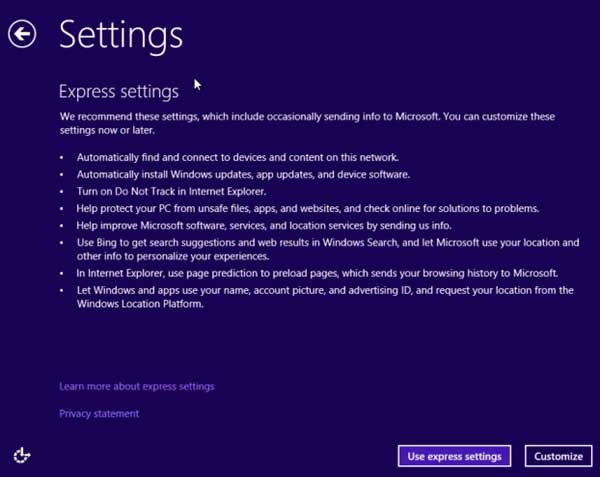
Task: Click the Express settings heading
Action: pyautogui.click(x=119, y=91)
